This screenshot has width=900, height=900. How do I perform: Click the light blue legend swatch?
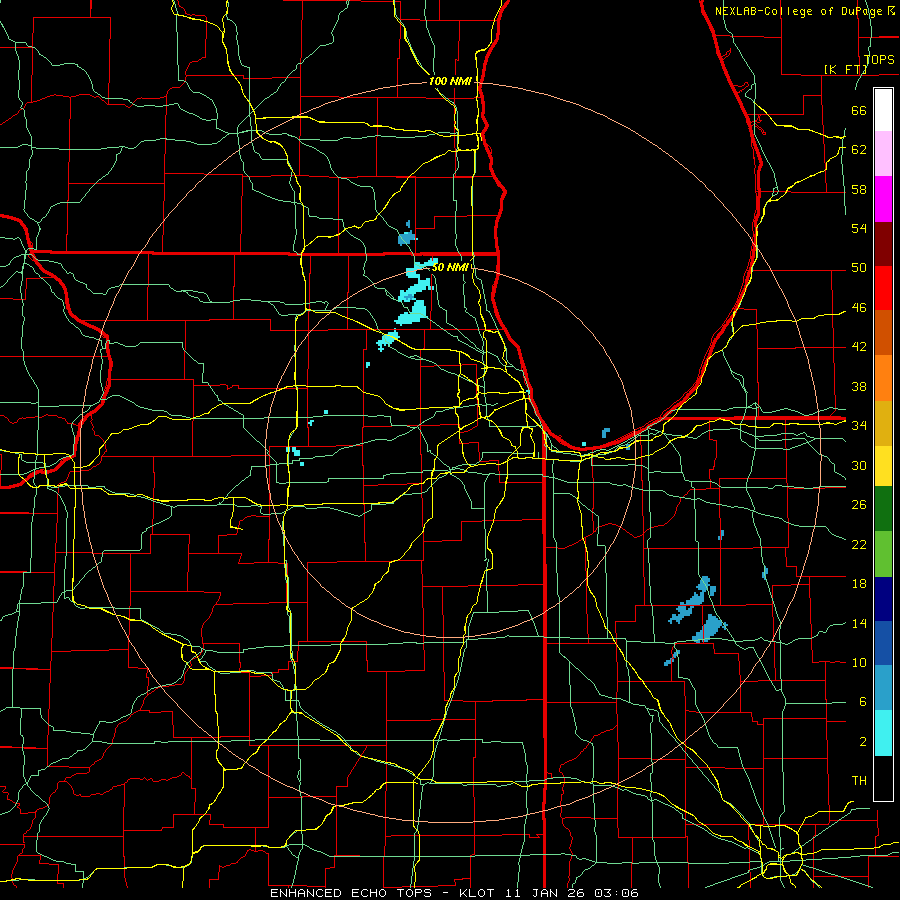point(883,688)
